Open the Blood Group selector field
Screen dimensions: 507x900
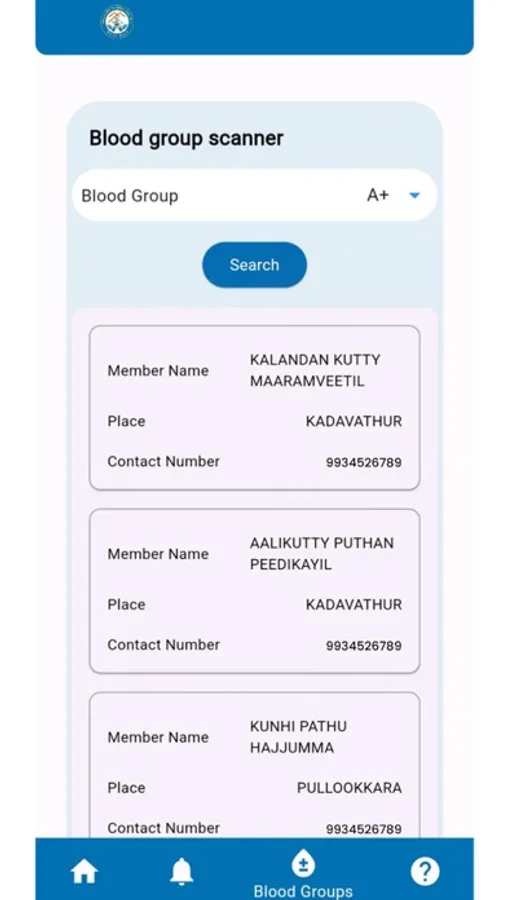click(254, 195)
